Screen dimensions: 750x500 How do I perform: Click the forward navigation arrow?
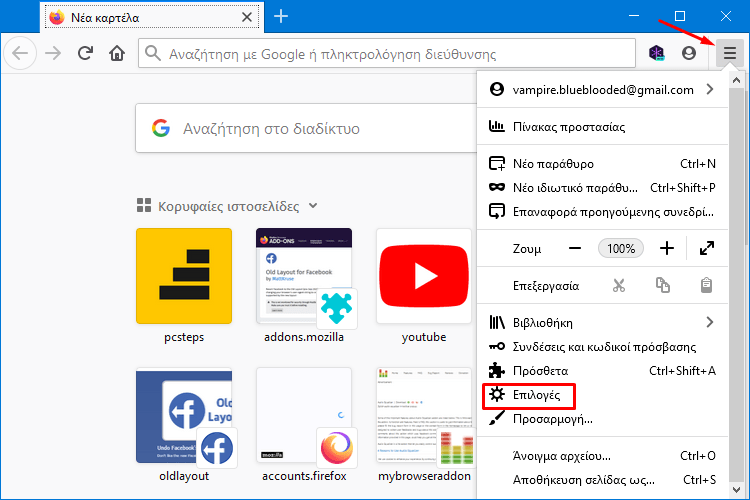[x=53, y=53]
